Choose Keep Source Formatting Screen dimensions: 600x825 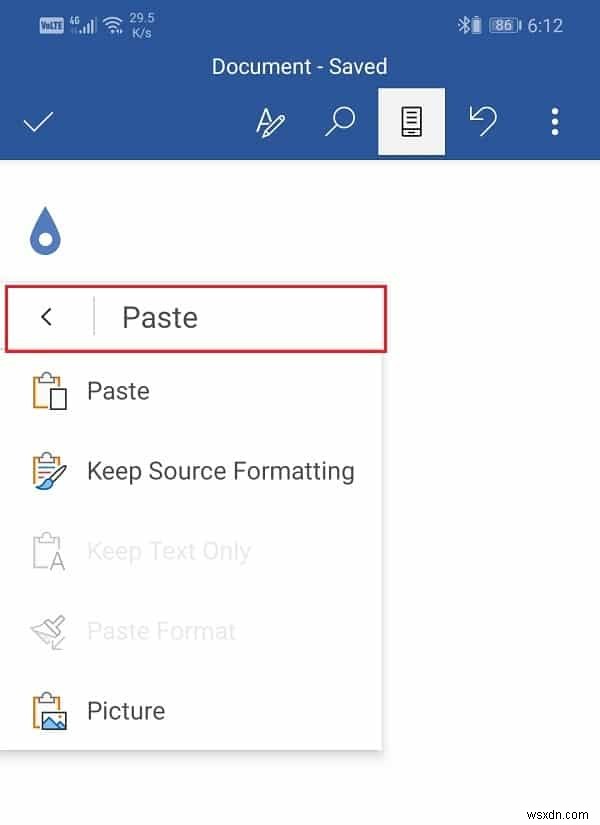(x=220, y=471)
